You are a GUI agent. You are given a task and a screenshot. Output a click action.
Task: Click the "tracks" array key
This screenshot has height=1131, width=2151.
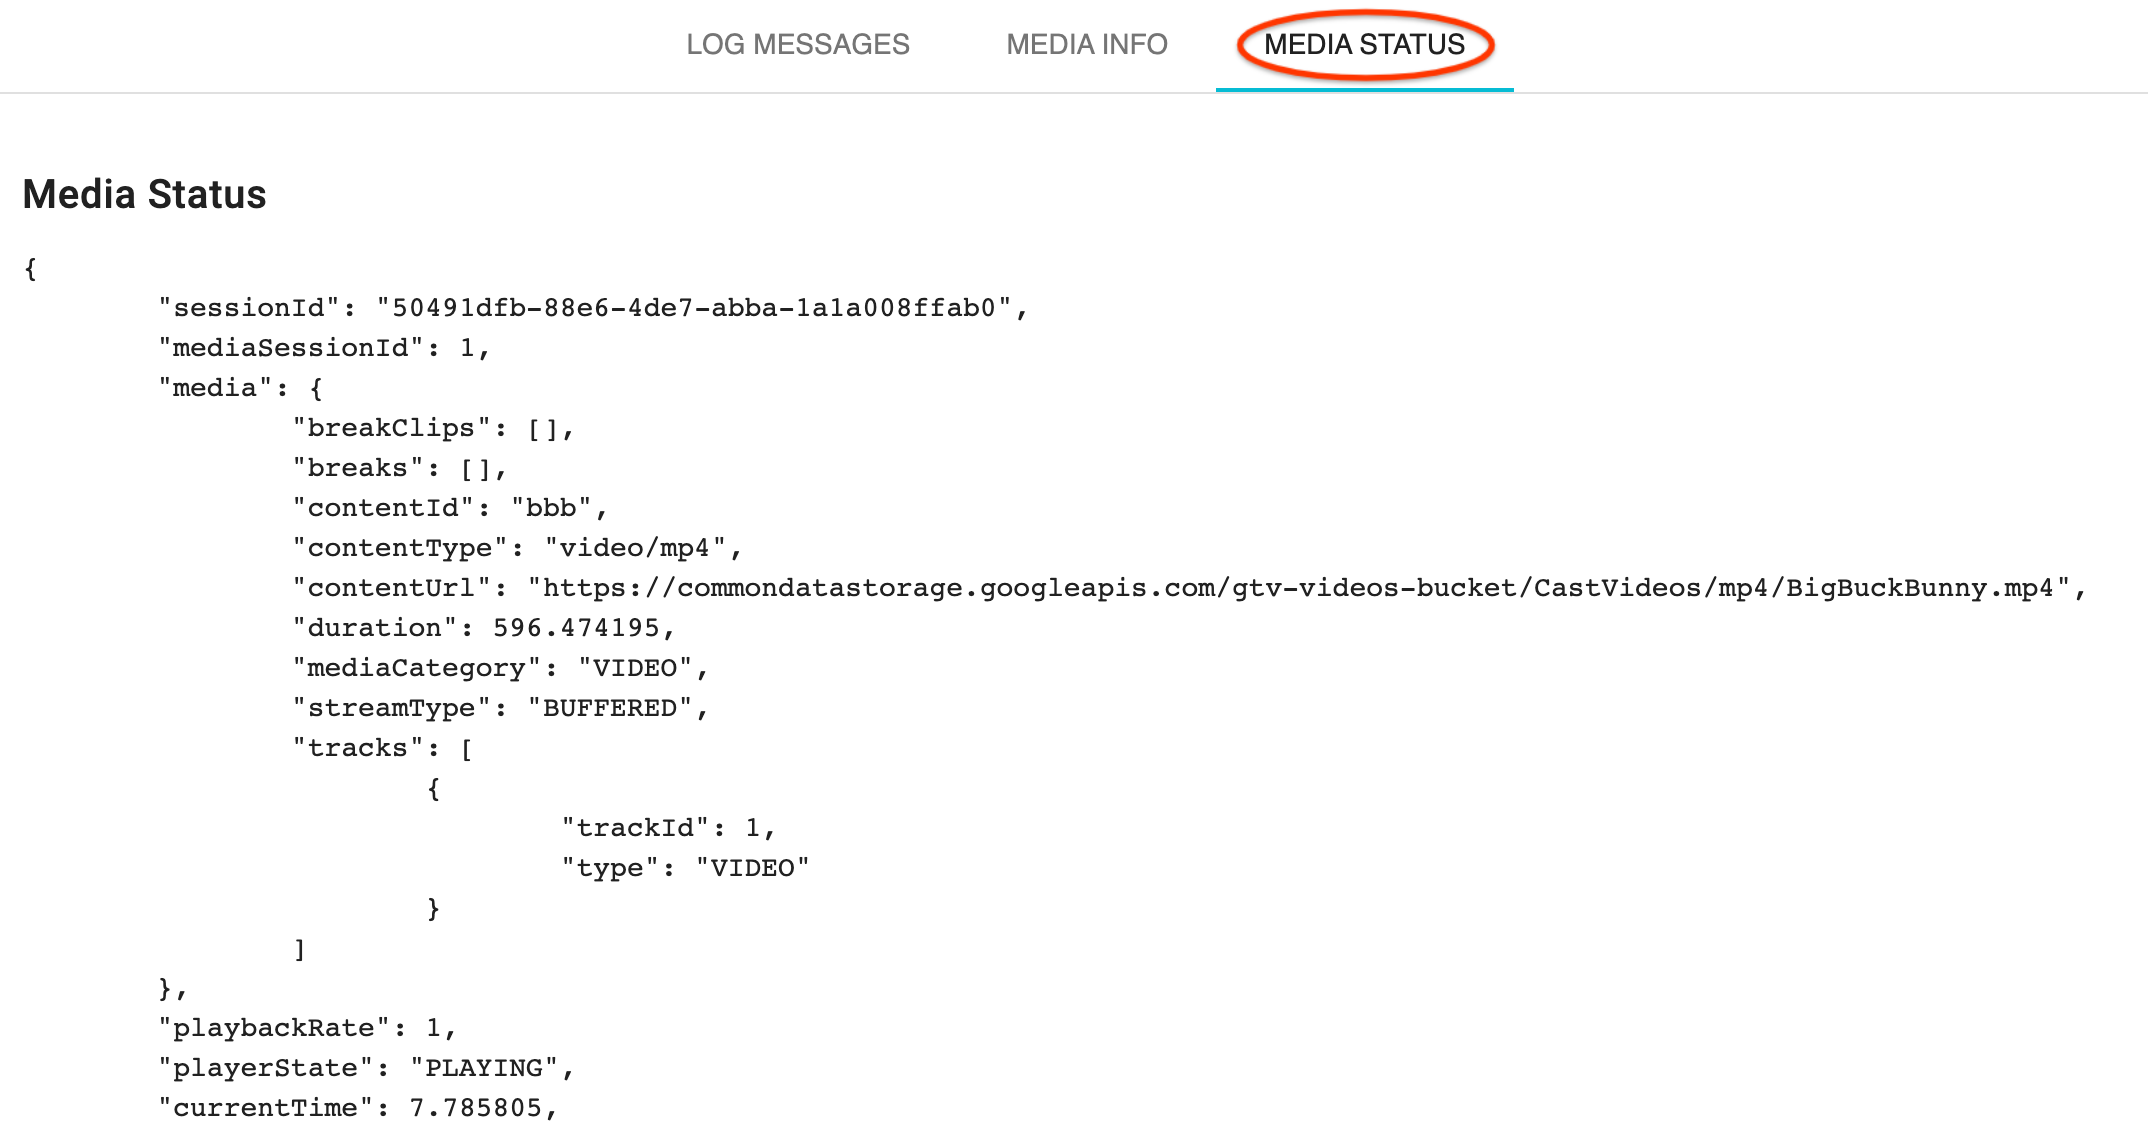(358, 748)
